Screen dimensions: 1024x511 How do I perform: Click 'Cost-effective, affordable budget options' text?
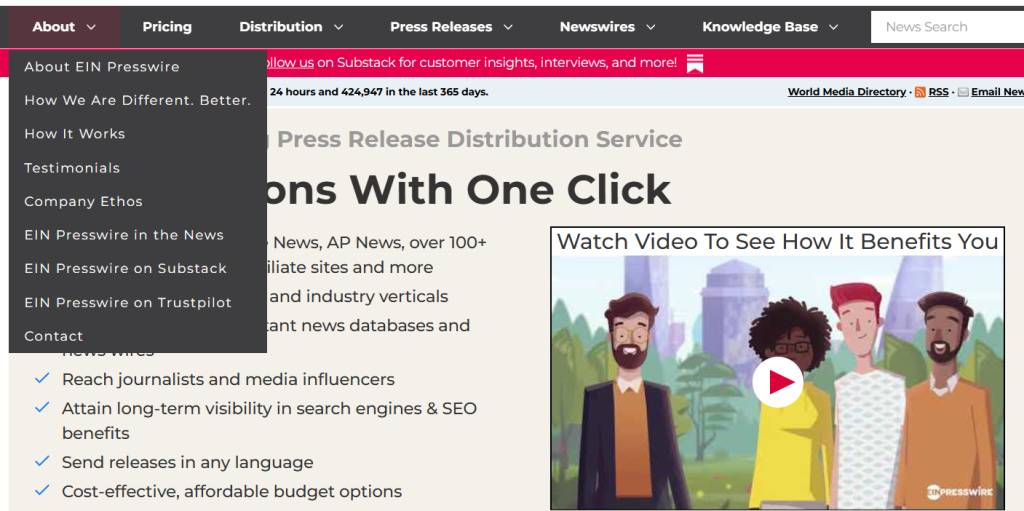pos(232,491)
